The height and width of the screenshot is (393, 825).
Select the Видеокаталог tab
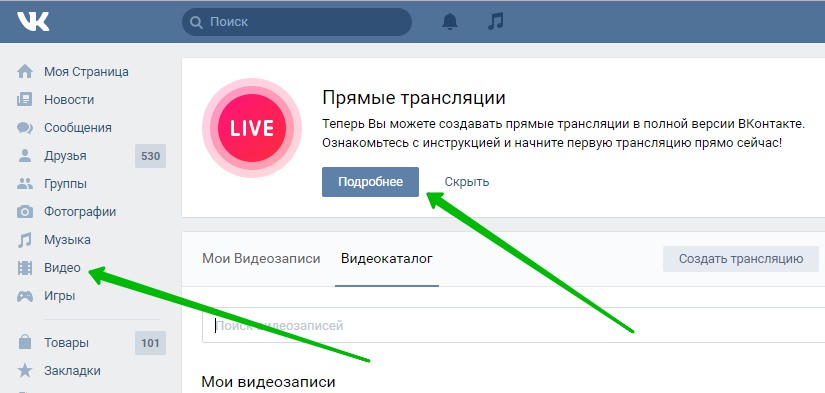387,259
